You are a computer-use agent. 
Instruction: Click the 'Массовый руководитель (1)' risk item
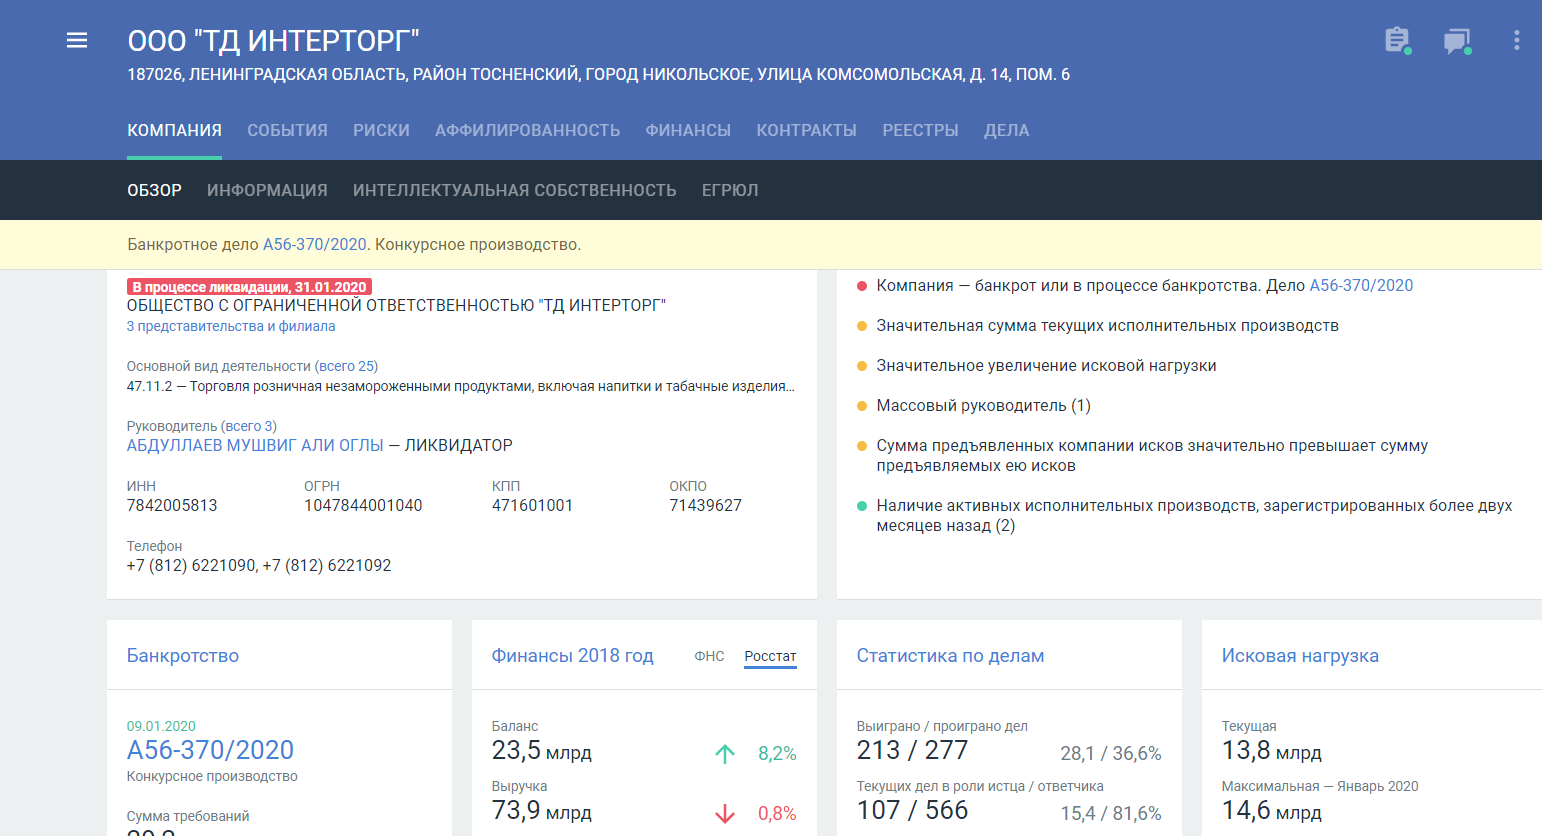[983, 405]
